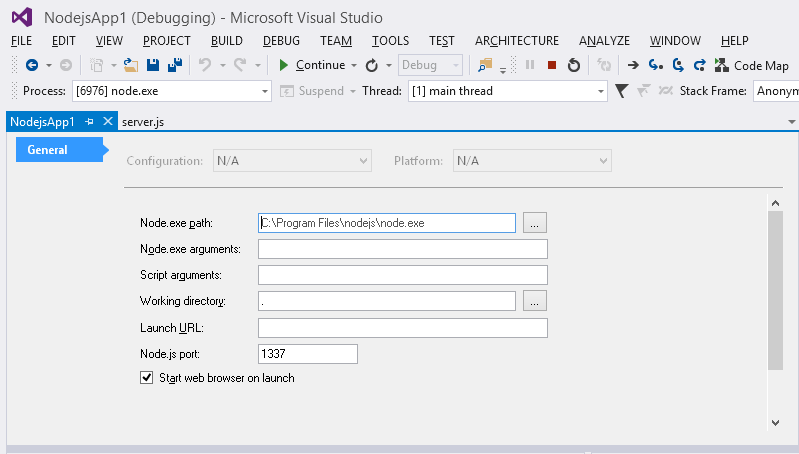Image resolution: width=799 pixels, height=454 pixels.
Task: Open the DEBUG menu
Action: (x=281, y=41)
